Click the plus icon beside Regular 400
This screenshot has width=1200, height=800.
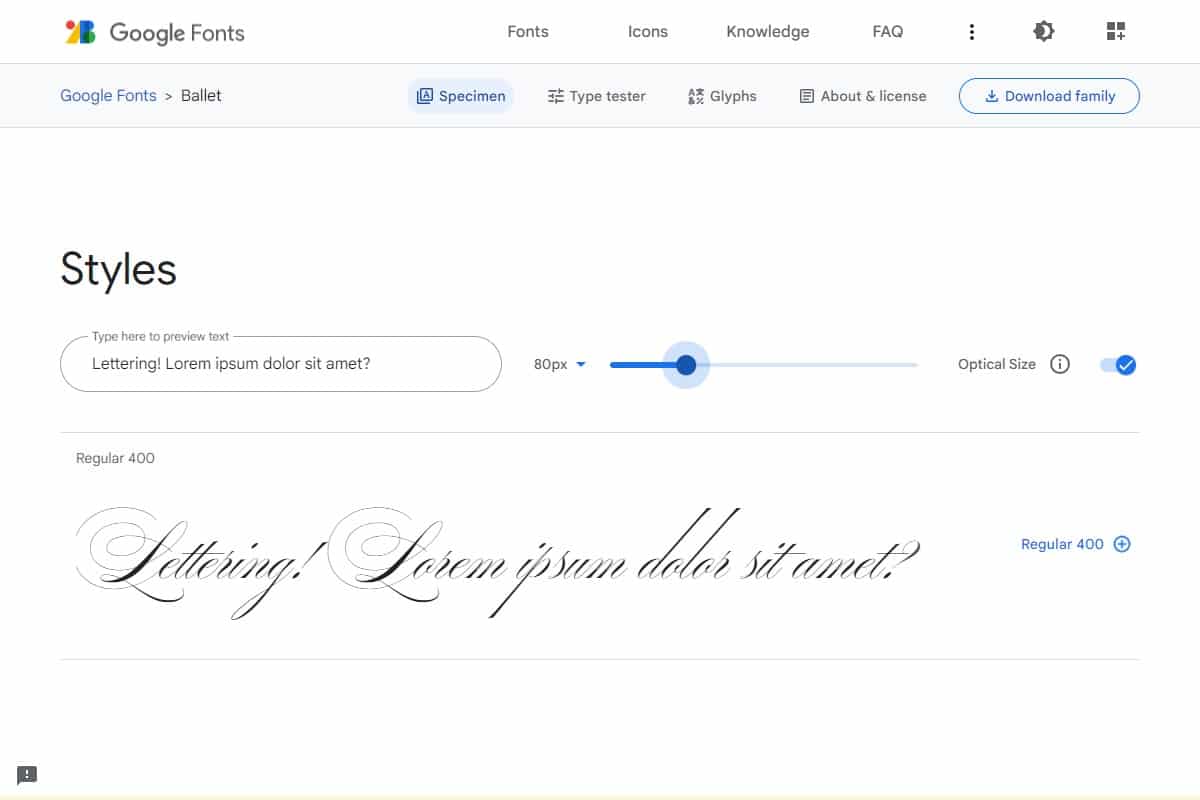click(1122, 544)
